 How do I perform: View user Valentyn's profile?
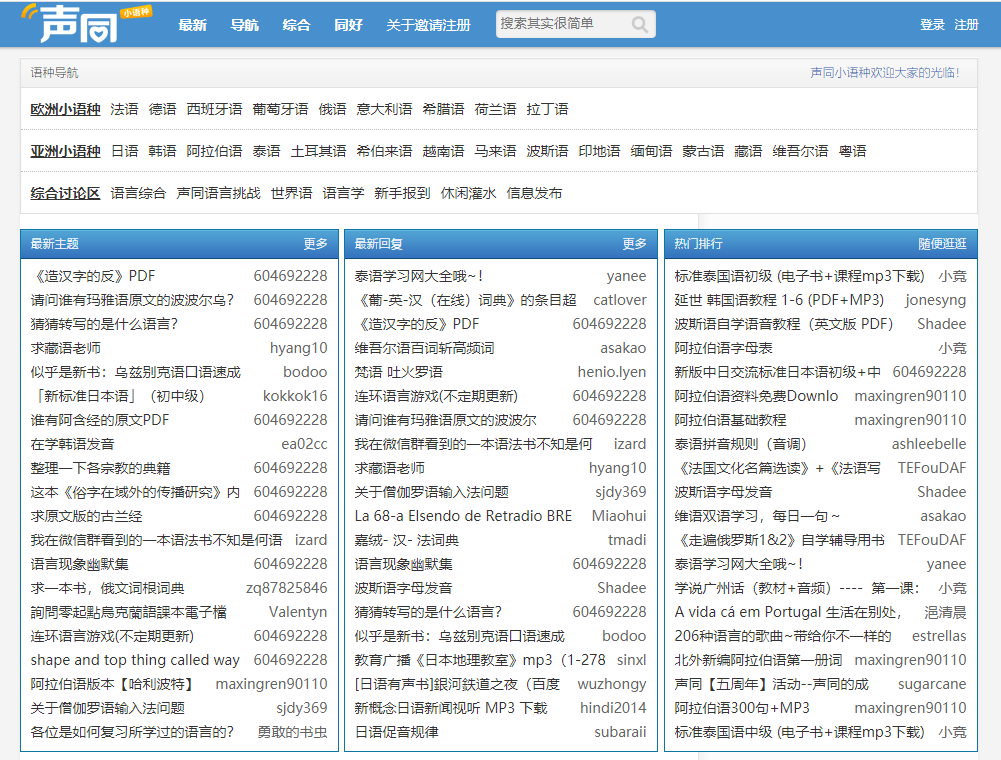[x=297, y=612]
